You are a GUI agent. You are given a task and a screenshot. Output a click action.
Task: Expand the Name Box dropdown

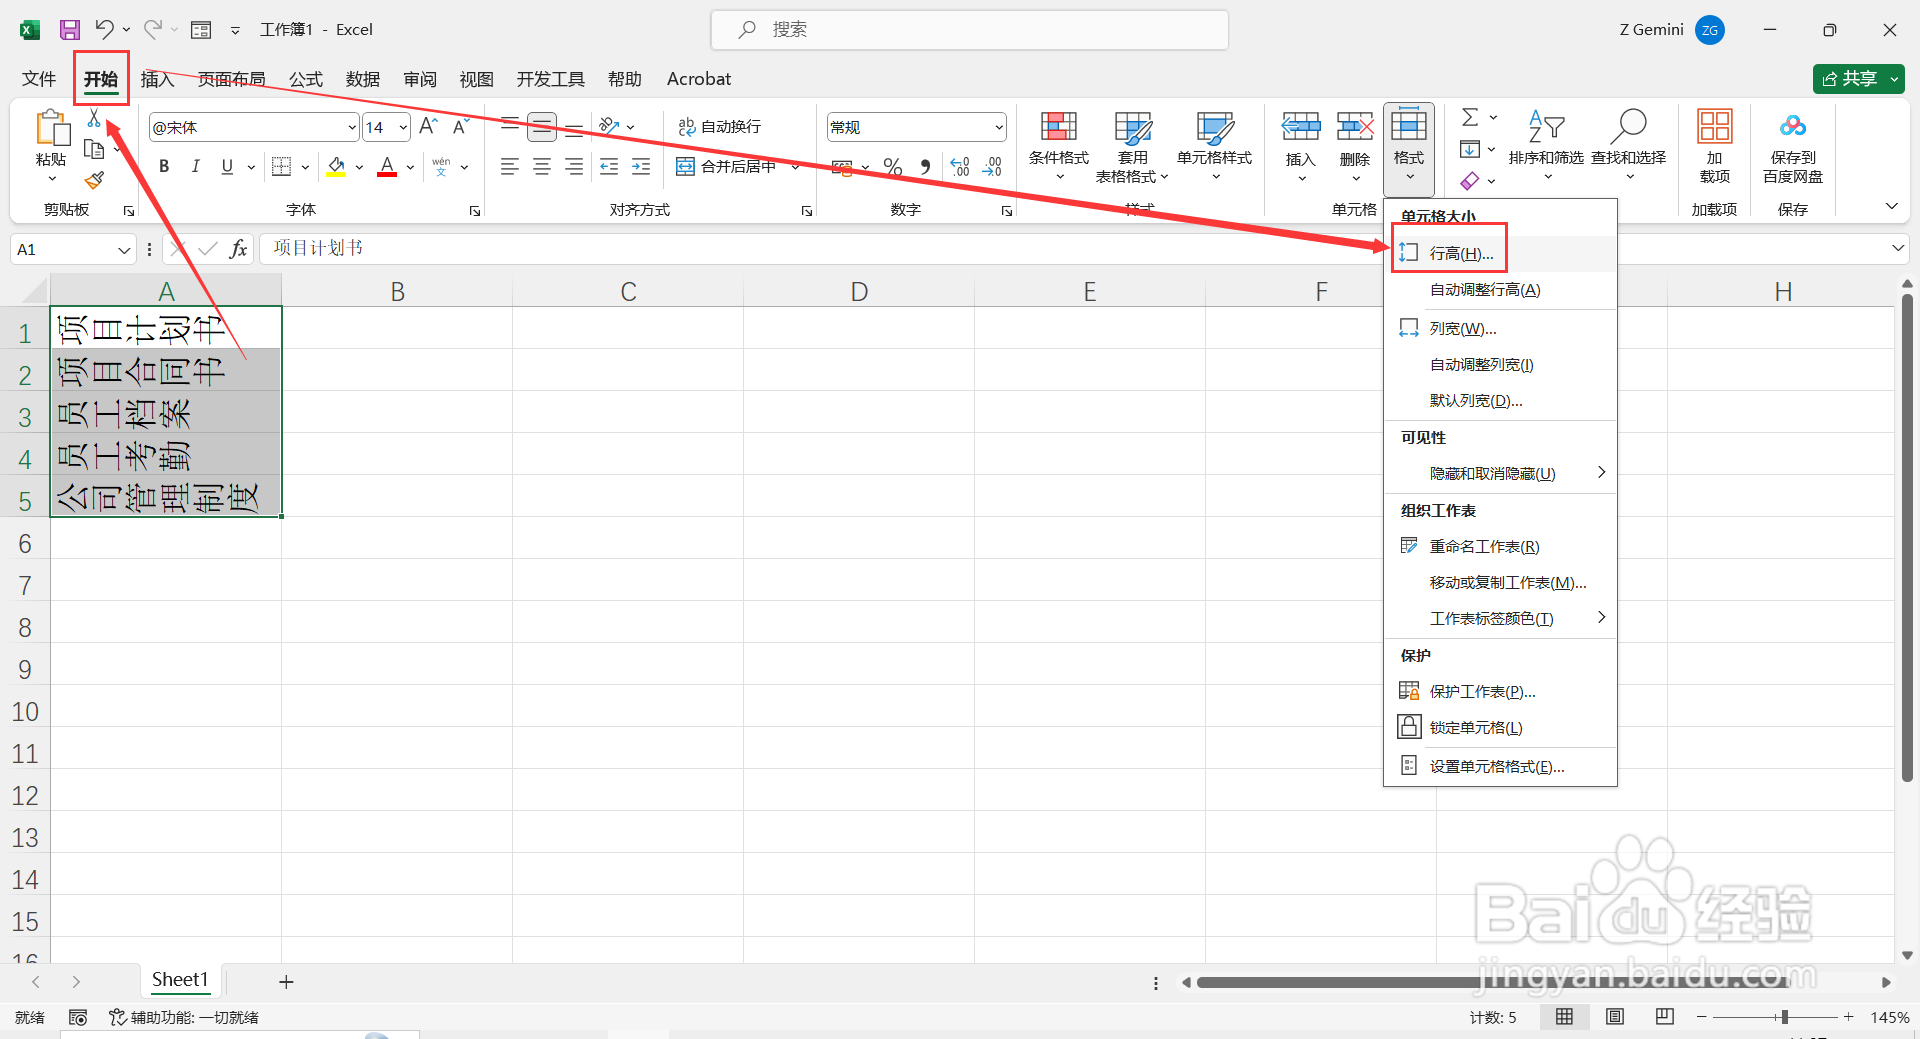coord(124,250)
